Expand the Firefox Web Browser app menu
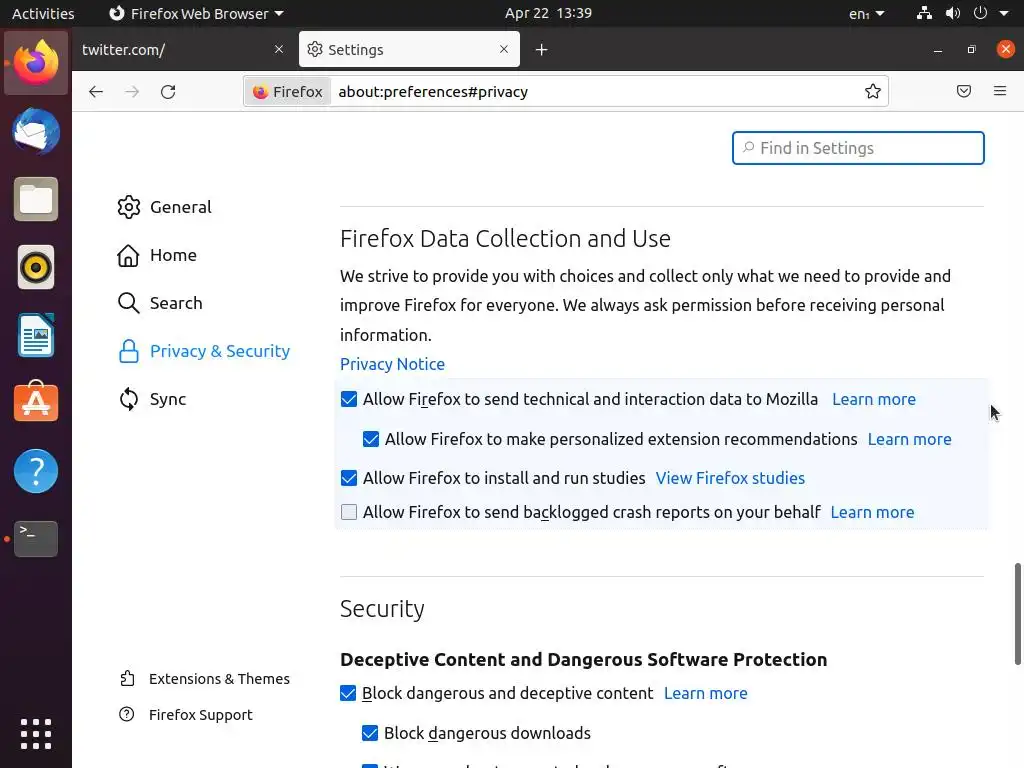1024x768 pixels. click(195, 14)
